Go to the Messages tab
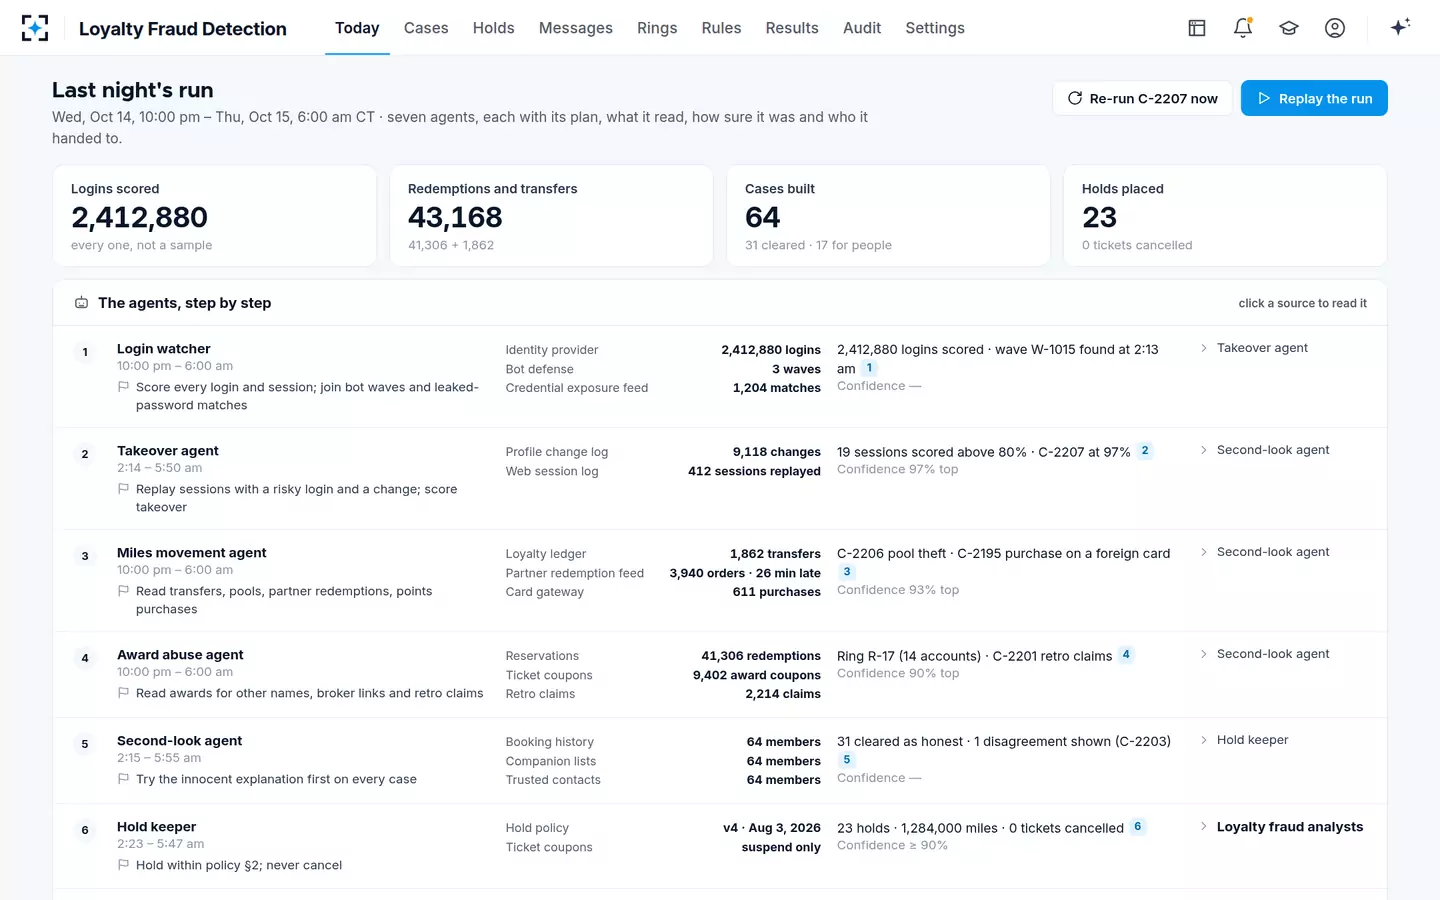Viewport: 1440px width, 900px height. pos(576,28)
